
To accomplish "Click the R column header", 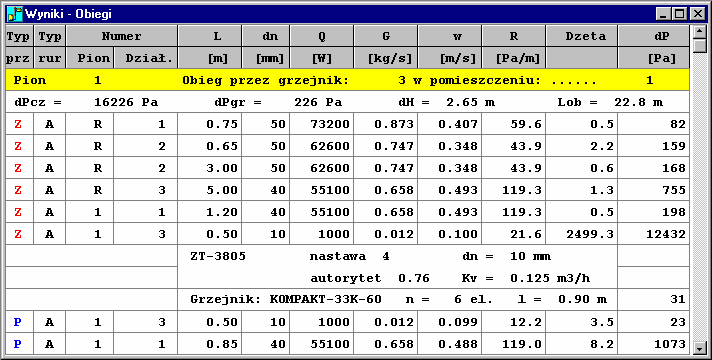I will click(514, 36).
